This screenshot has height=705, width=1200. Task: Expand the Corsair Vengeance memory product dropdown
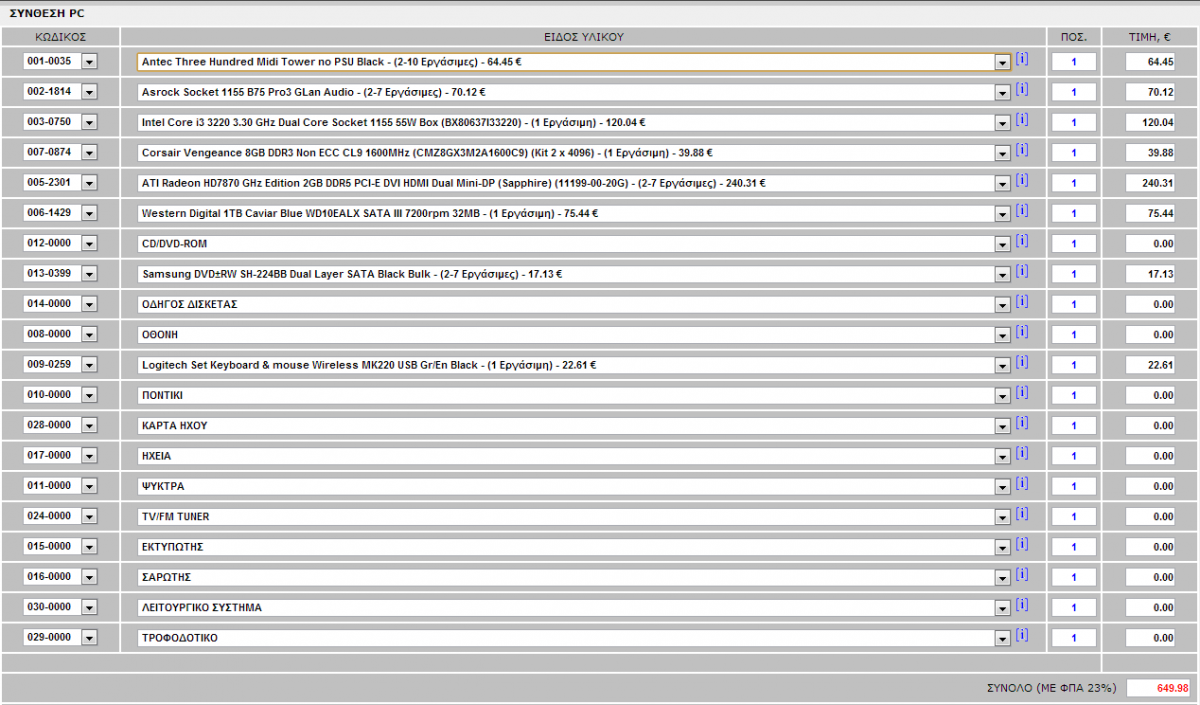tap(1002, 153)
